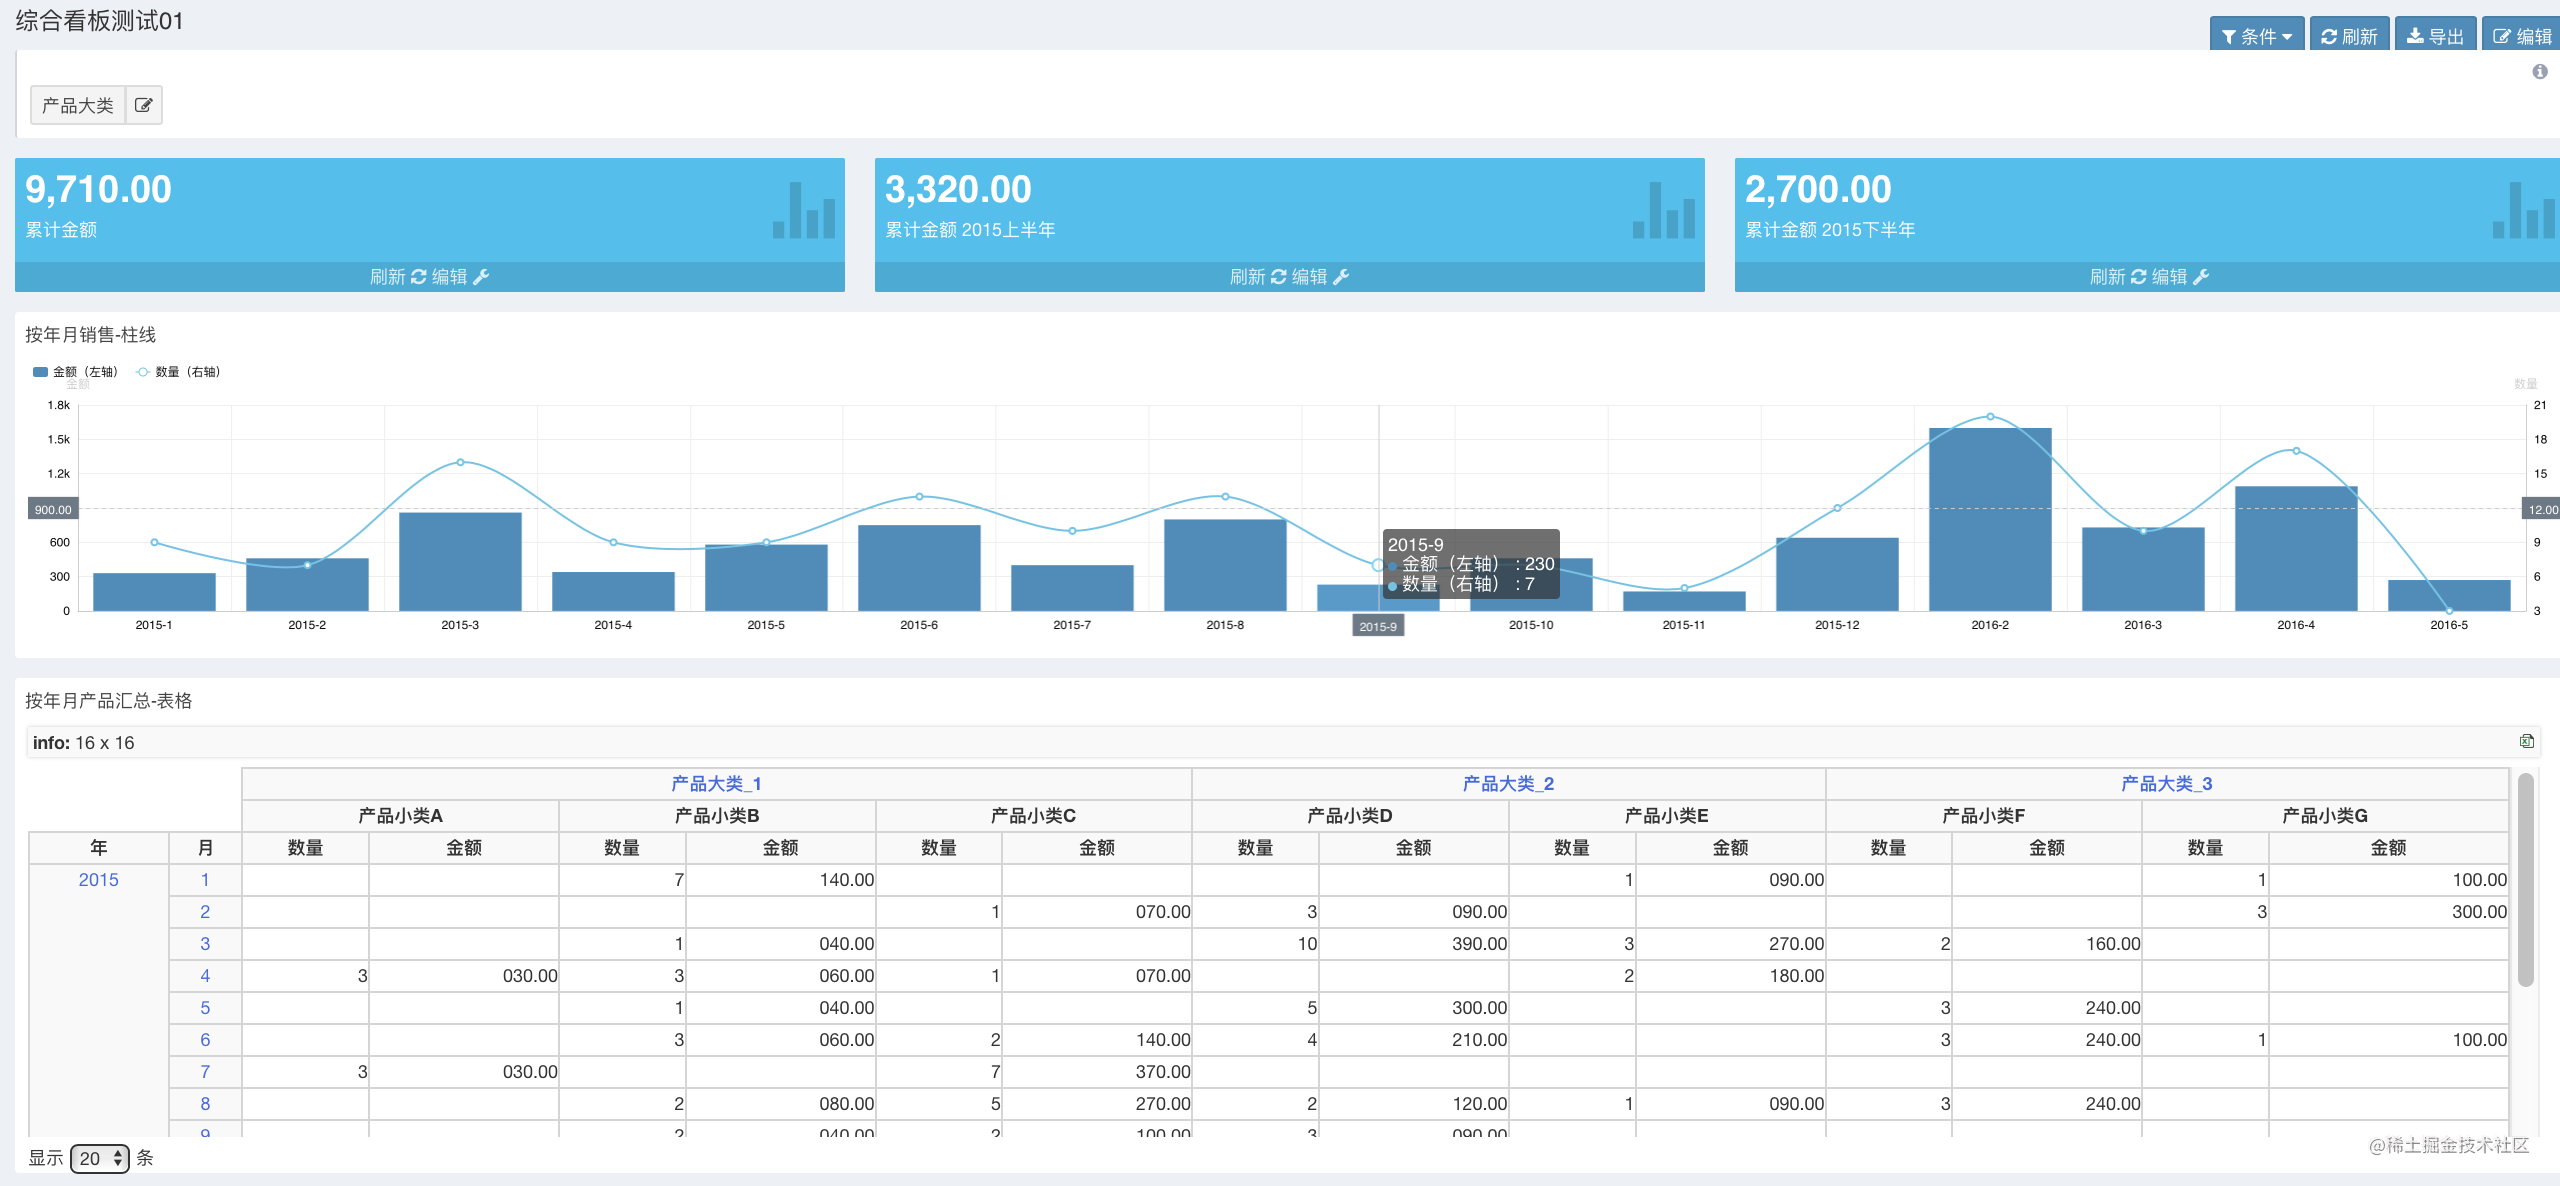Click the 2015-9 axis label
The width and height of the screenshot is (2560, 1186).
point(1378,626)
